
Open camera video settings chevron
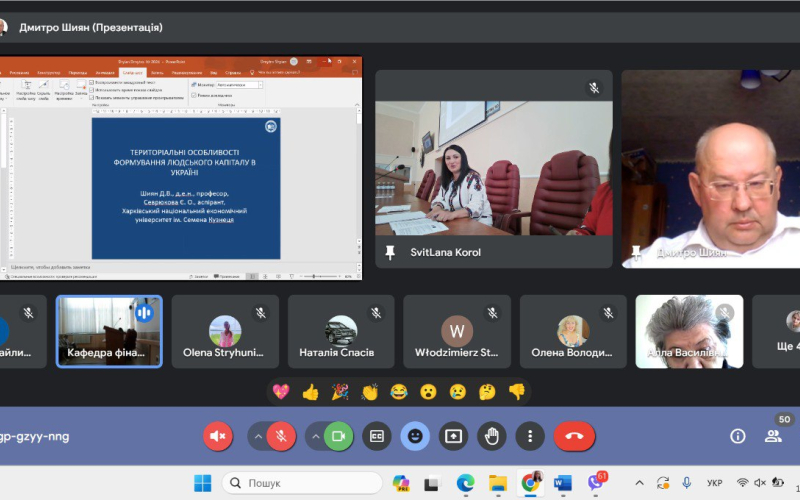[x=315, y=436]
